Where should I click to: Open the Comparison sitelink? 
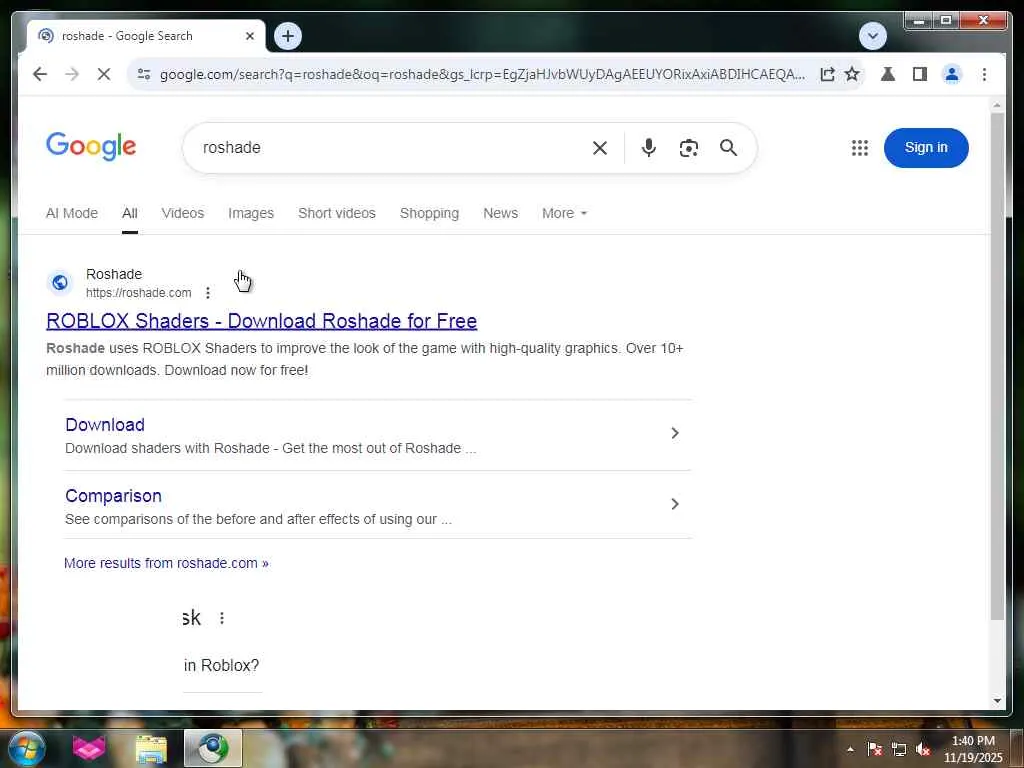pyautogui.click(x=113, y=496)
